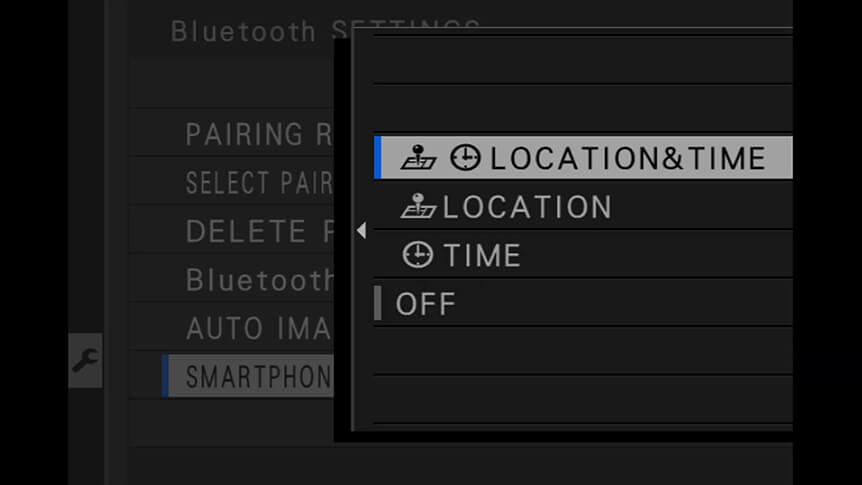Open SELECT PAIR menu entry
Viewport: 862px width, 485px height.
coord(259,183)
